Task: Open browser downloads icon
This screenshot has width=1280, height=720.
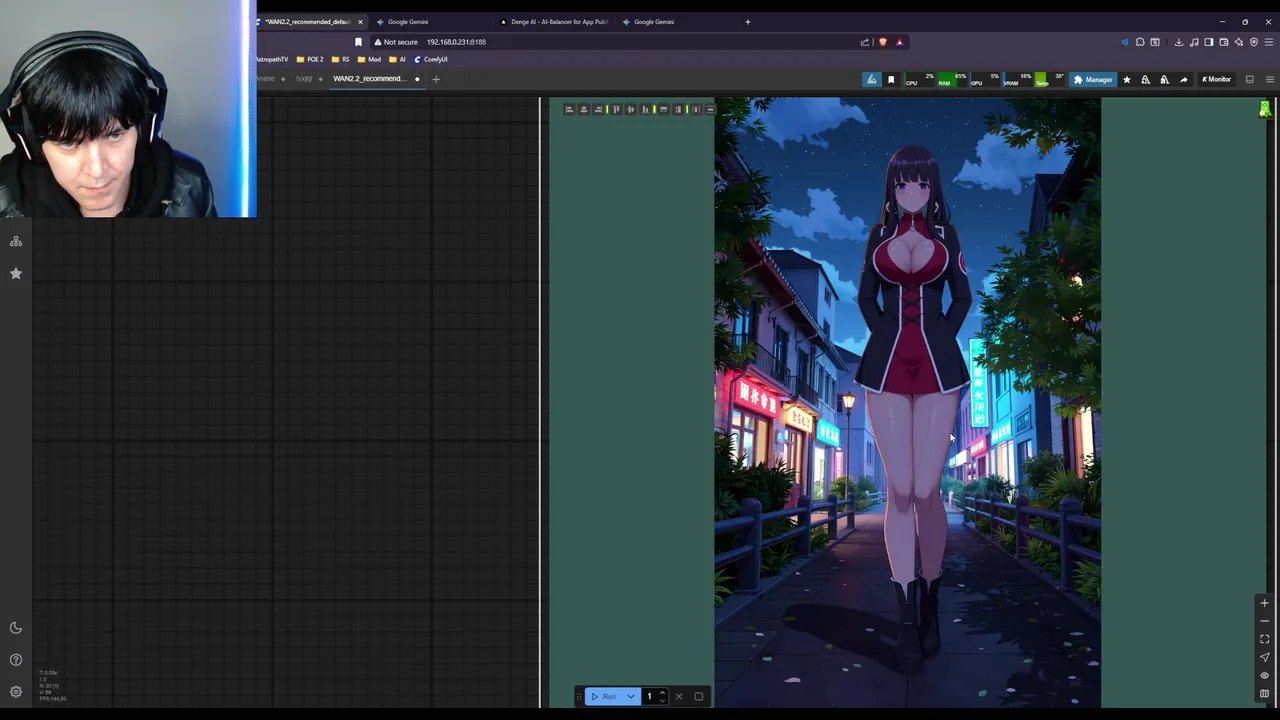Action: (1178, 42)
